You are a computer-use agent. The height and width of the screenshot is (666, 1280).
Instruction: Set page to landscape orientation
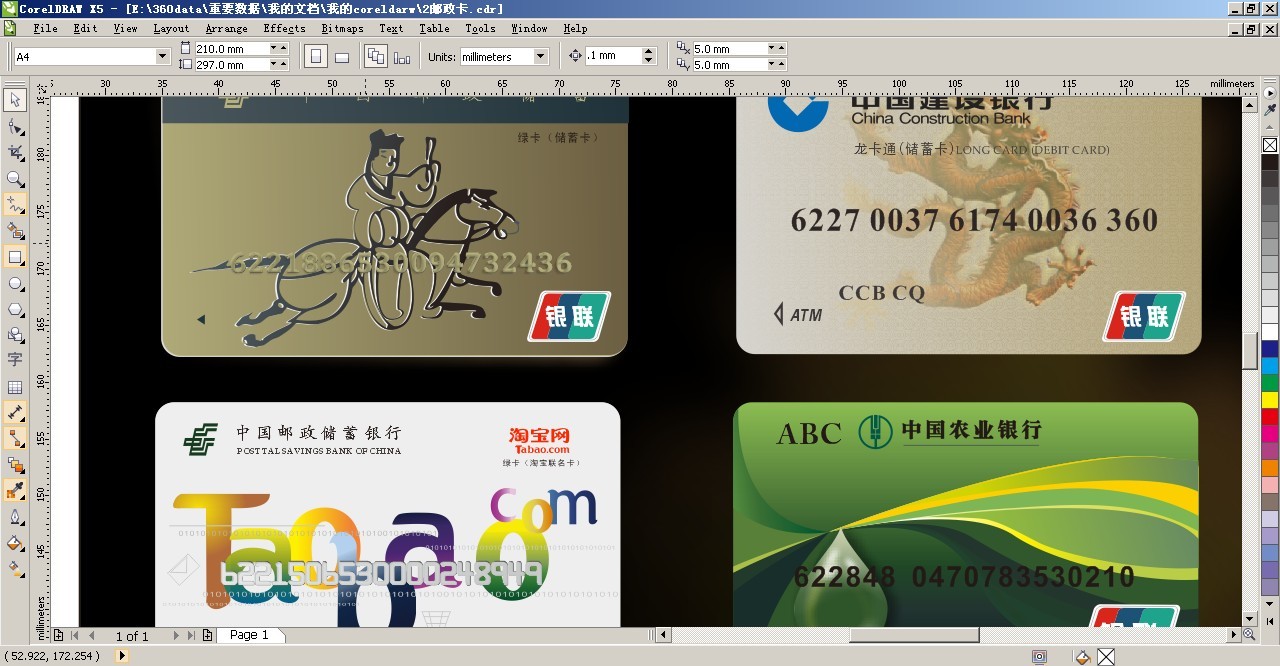[x=341, y=56]
